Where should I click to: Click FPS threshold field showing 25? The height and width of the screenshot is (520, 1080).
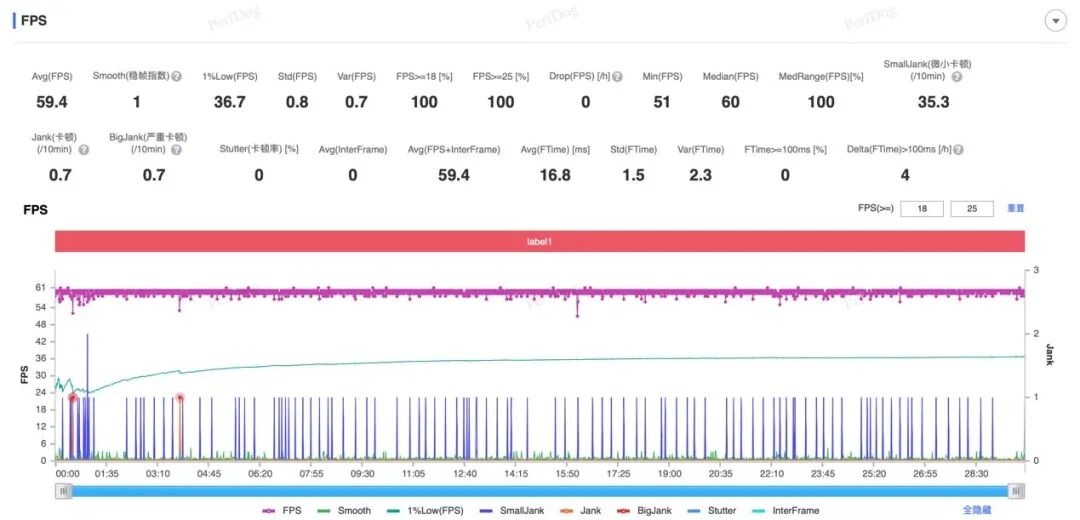click(x=972, y=208)
